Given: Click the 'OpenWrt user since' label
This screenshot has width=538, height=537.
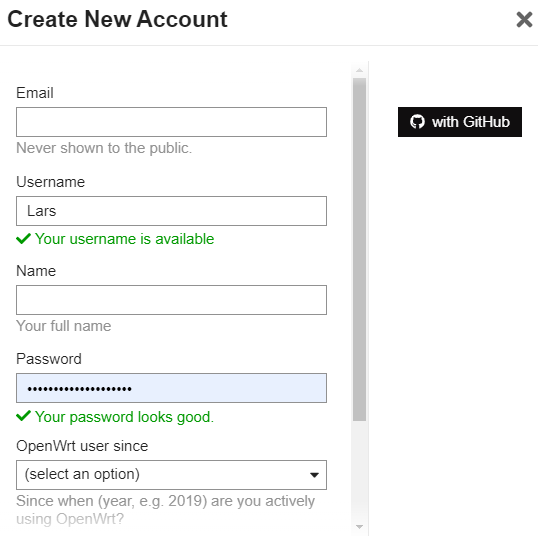Looking at the screenshot, I should 82,446.
